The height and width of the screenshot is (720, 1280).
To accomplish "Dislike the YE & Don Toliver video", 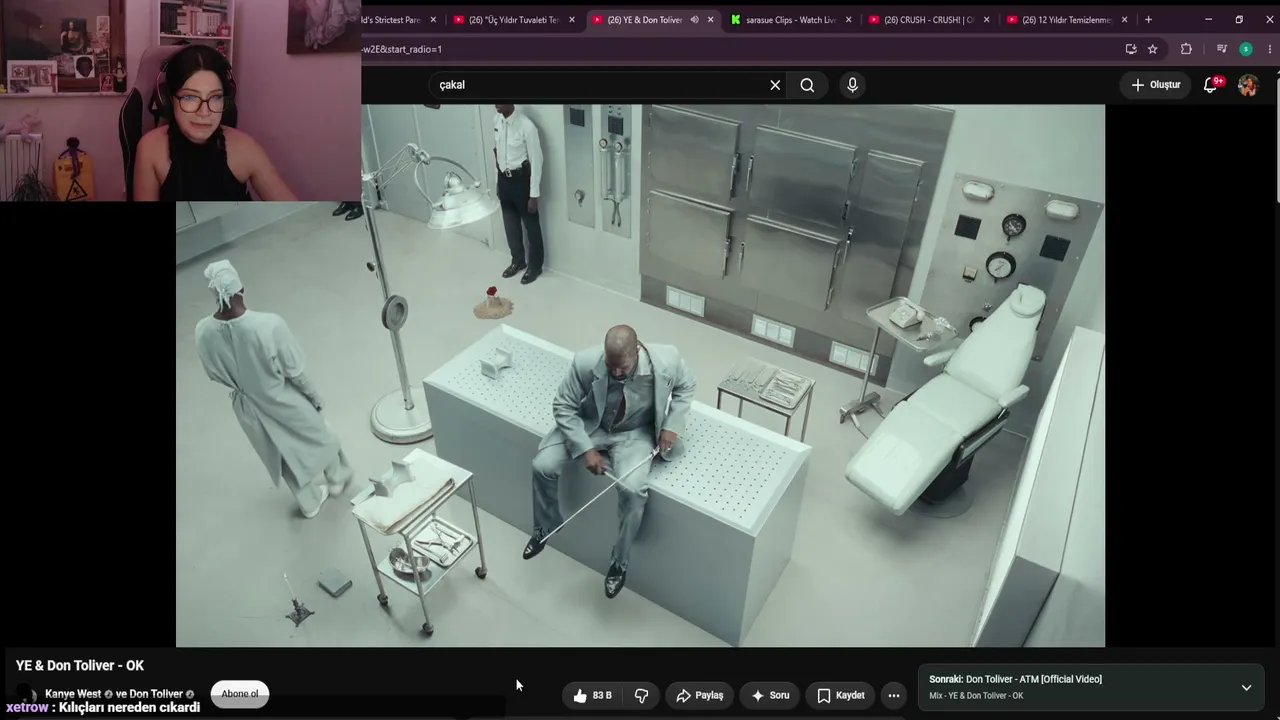I will [642, 696].
